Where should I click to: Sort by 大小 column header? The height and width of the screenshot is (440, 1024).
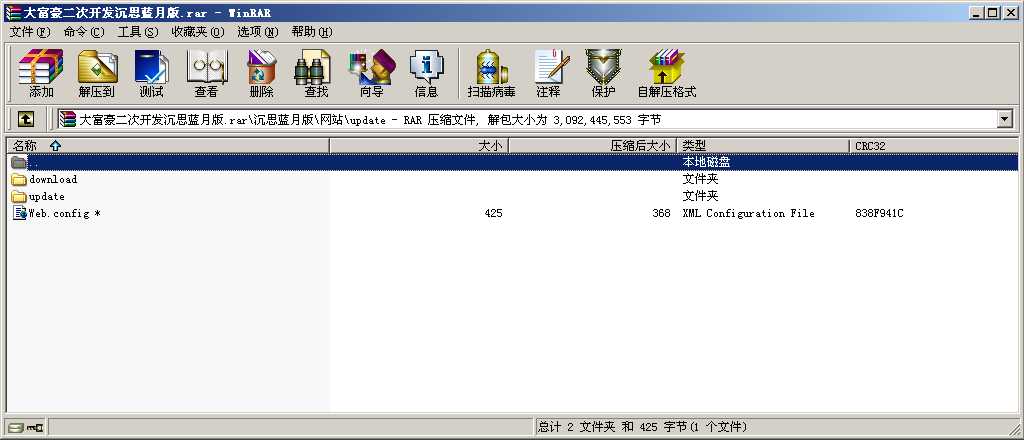click(x=419, y=146)
